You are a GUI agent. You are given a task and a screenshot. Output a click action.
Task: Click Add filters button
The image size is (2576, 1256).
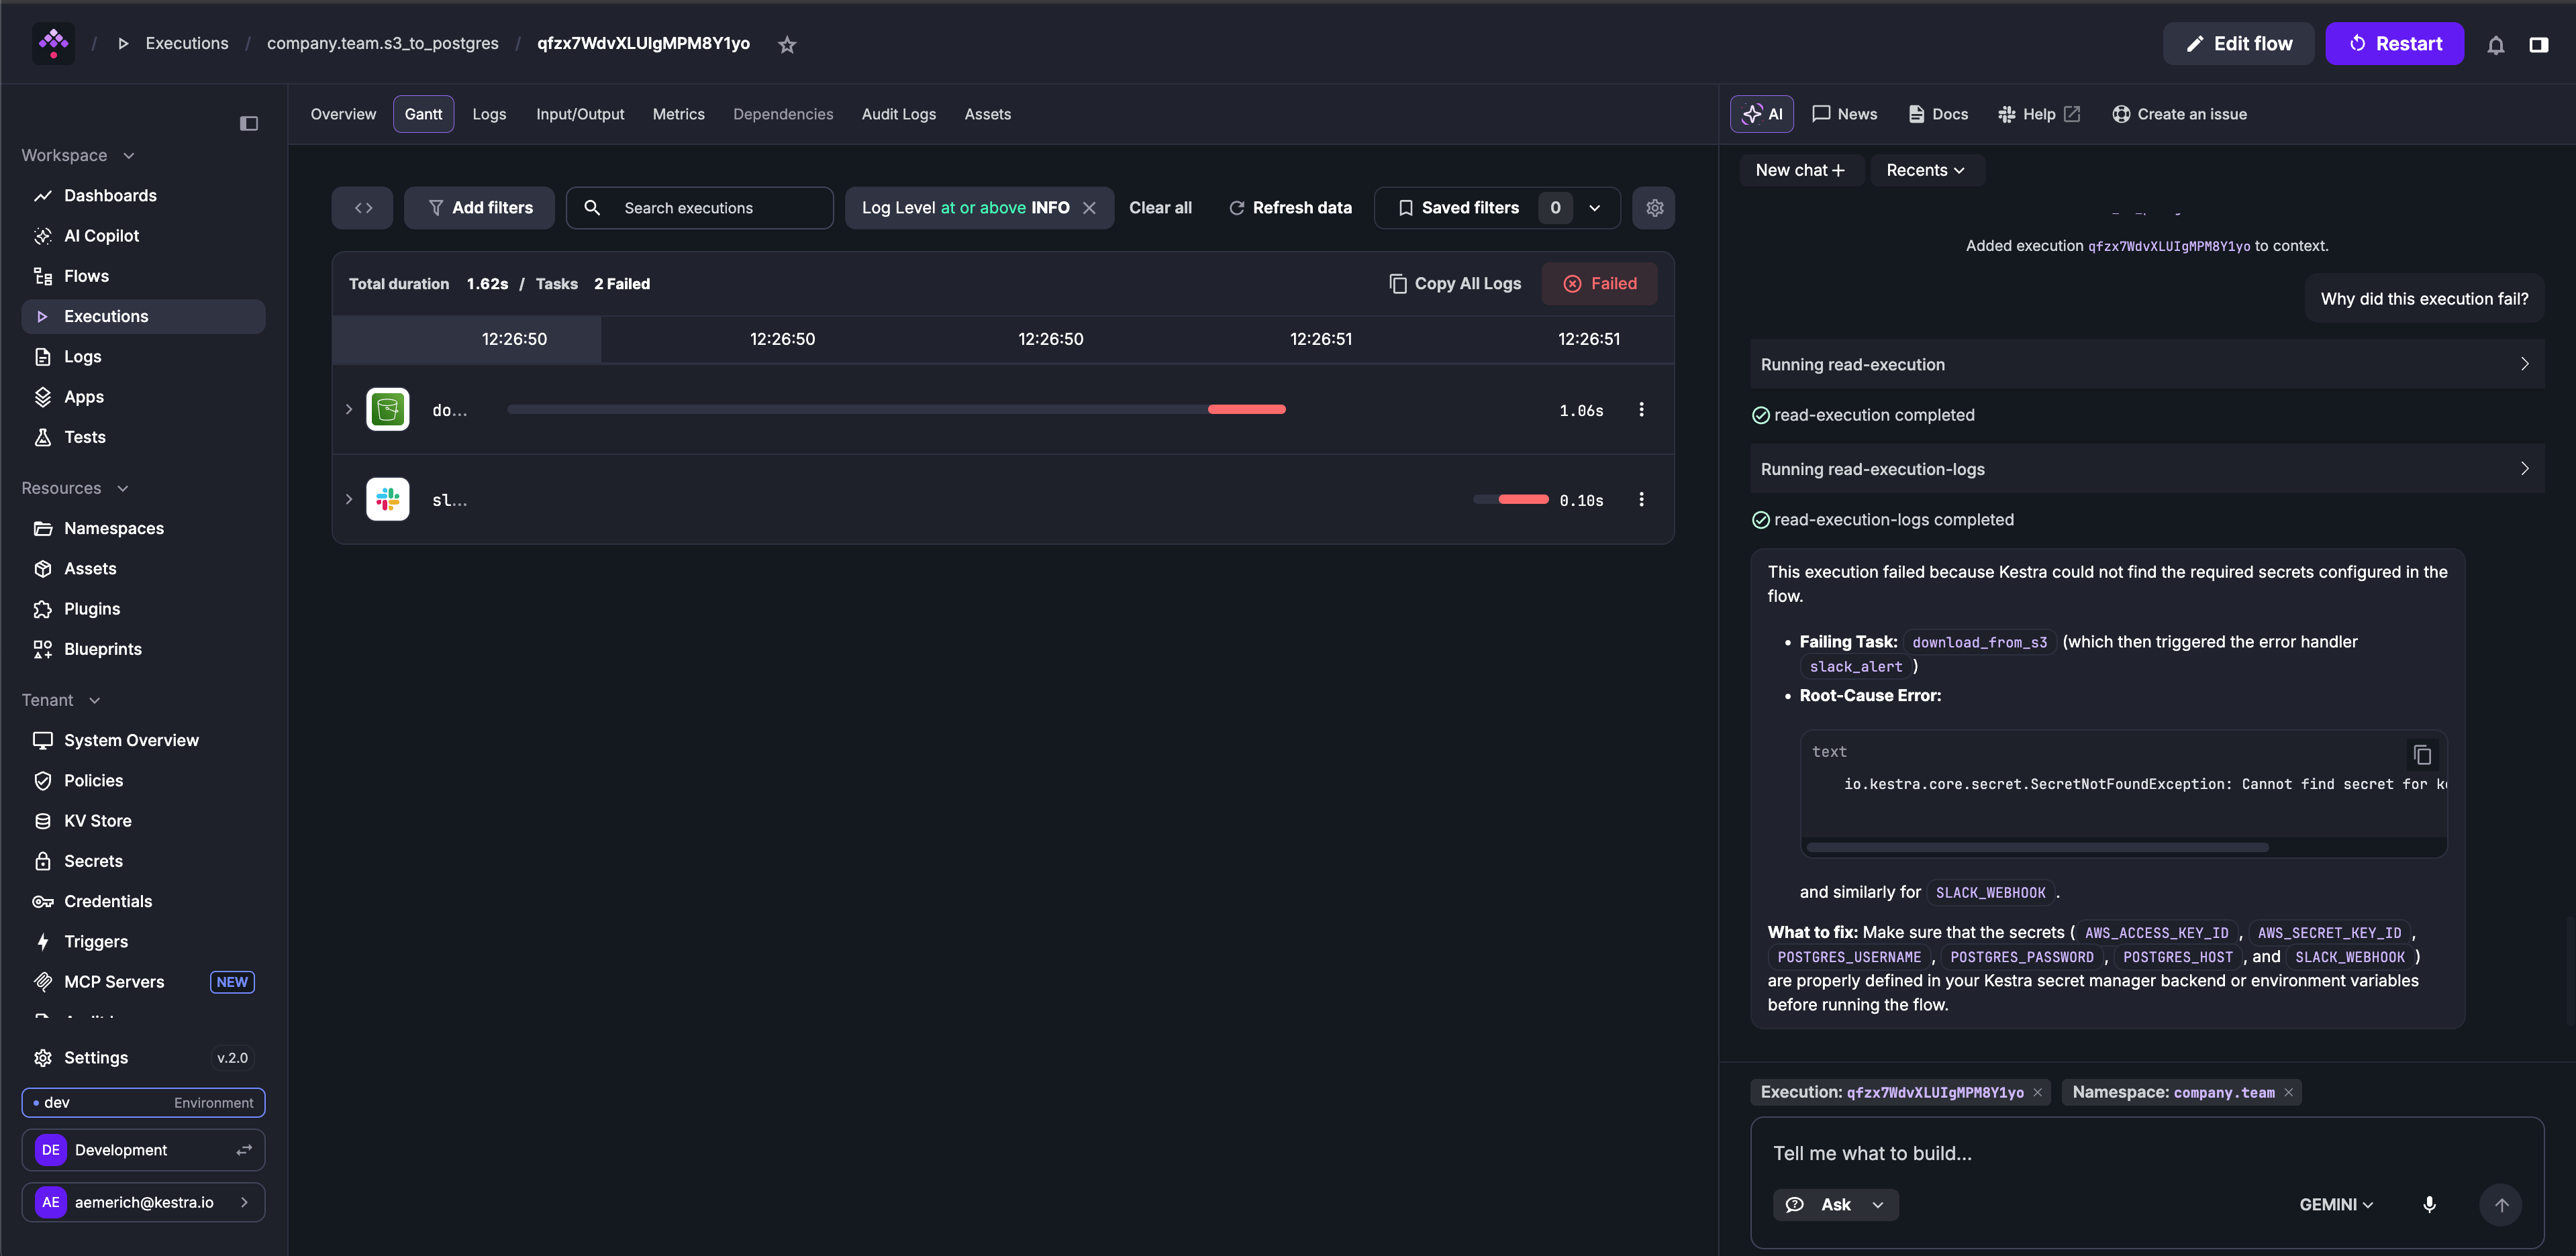pos(479,208)
